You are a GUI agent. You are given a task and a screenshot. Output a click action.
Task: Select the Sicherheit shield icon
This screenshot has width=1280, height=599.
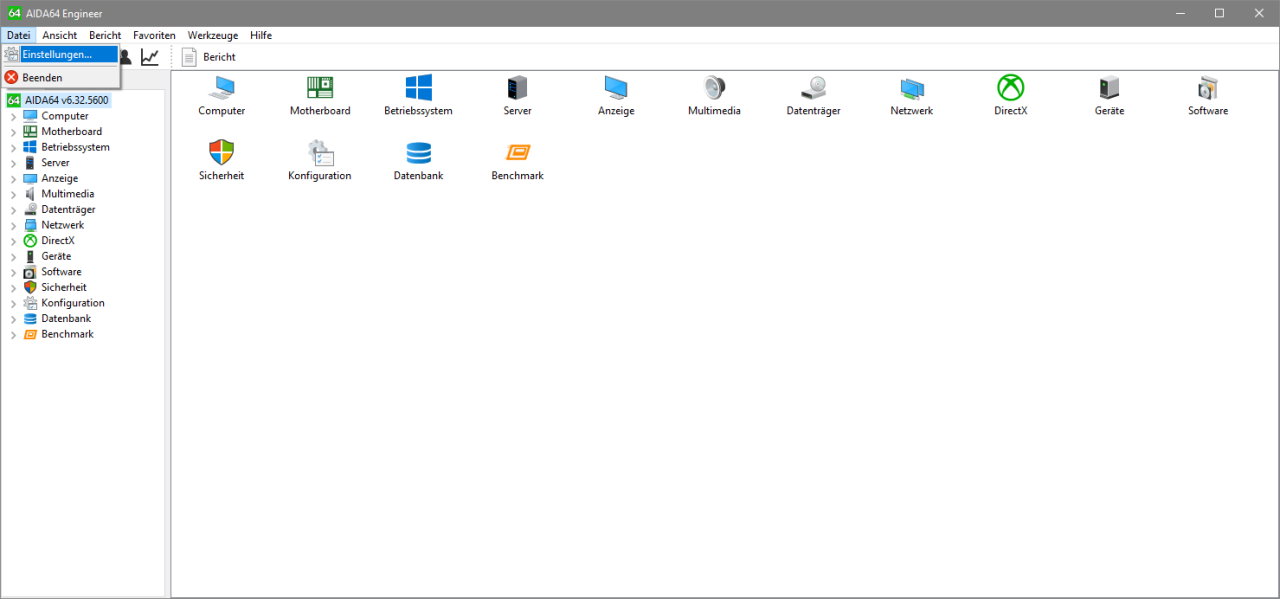221,153
